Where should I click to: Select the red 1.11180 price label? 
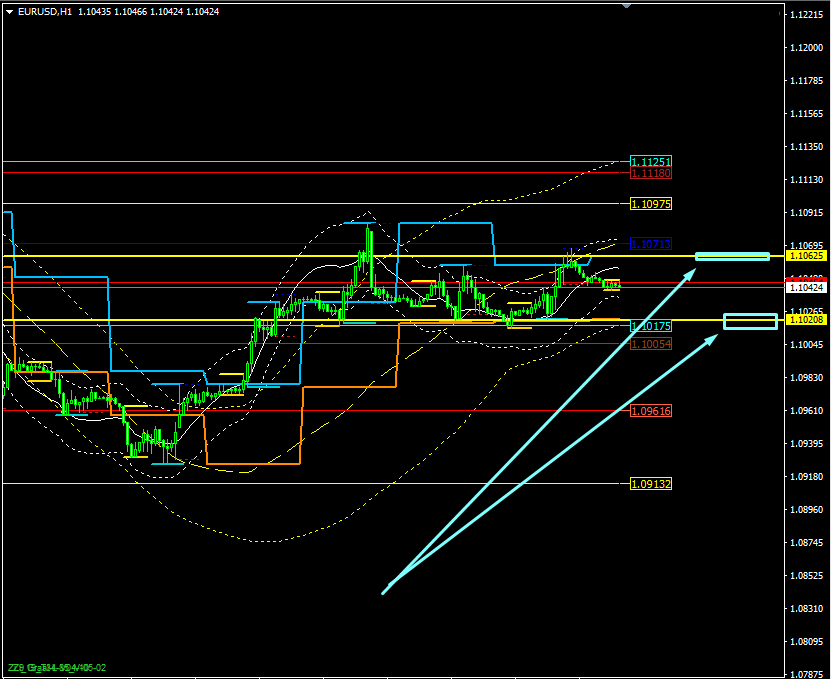pos(651,173)
